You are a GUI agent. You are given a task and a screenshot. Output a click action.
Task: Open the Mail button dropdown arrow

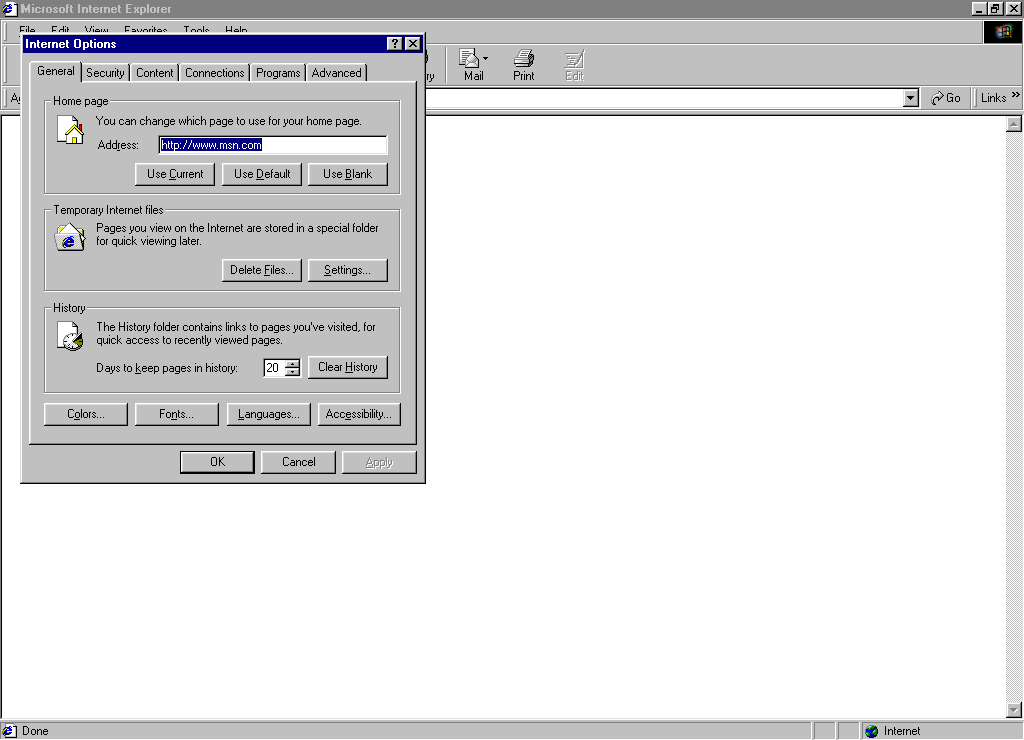coord(486,59)
